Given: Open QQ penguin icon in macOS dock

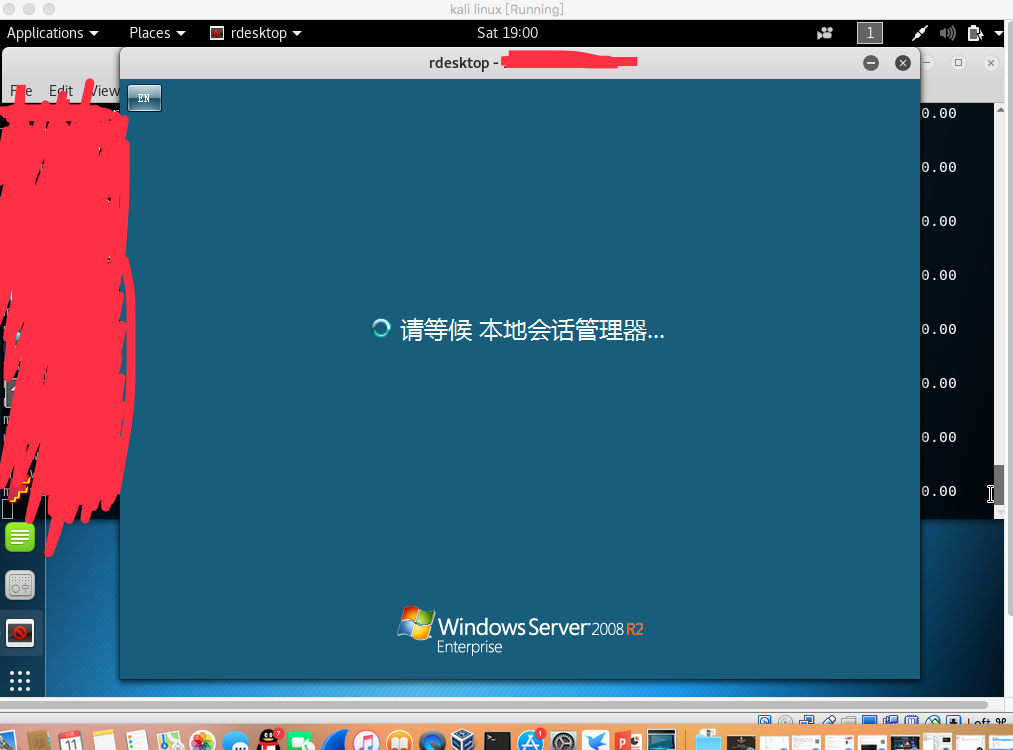Looking at the screenshot, I should click(269, 741).
